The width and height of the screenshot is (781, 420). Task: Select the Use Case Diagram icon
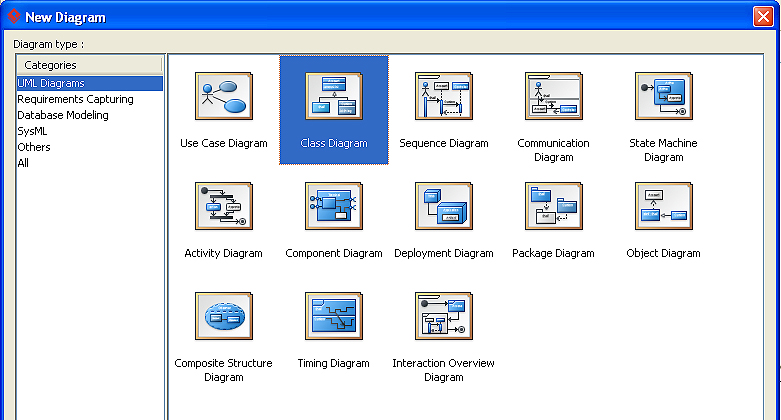click(224, 97)
